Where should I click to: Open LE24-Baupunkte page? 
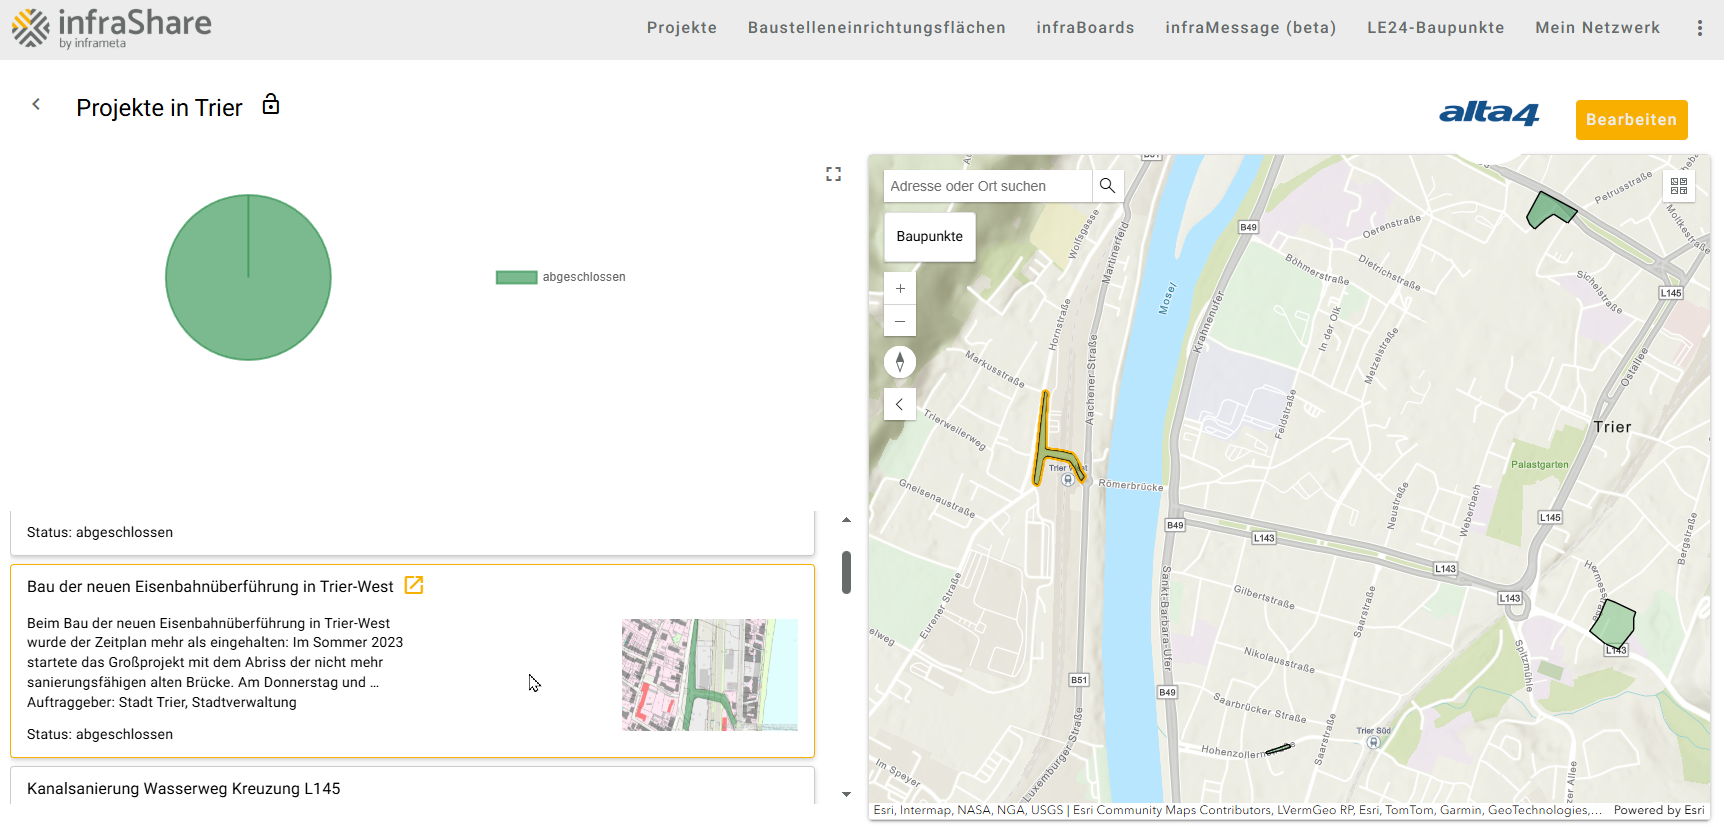[x=1436, y=28]
